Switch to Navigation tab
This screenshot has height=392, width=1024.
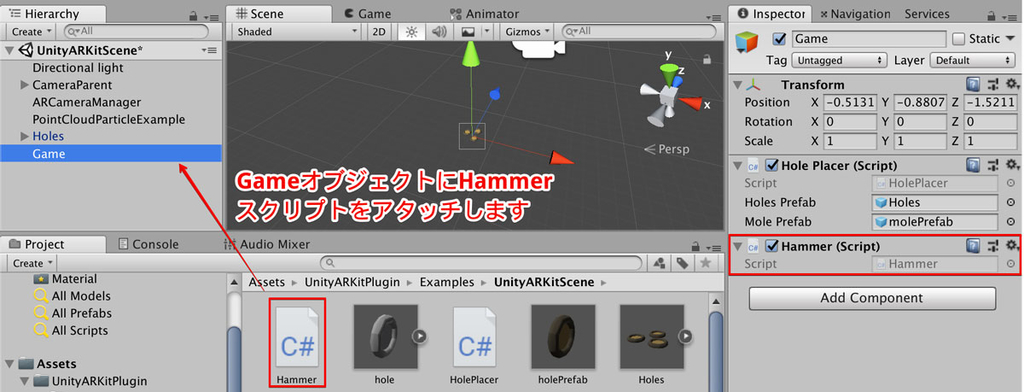[x=855, y=14]
